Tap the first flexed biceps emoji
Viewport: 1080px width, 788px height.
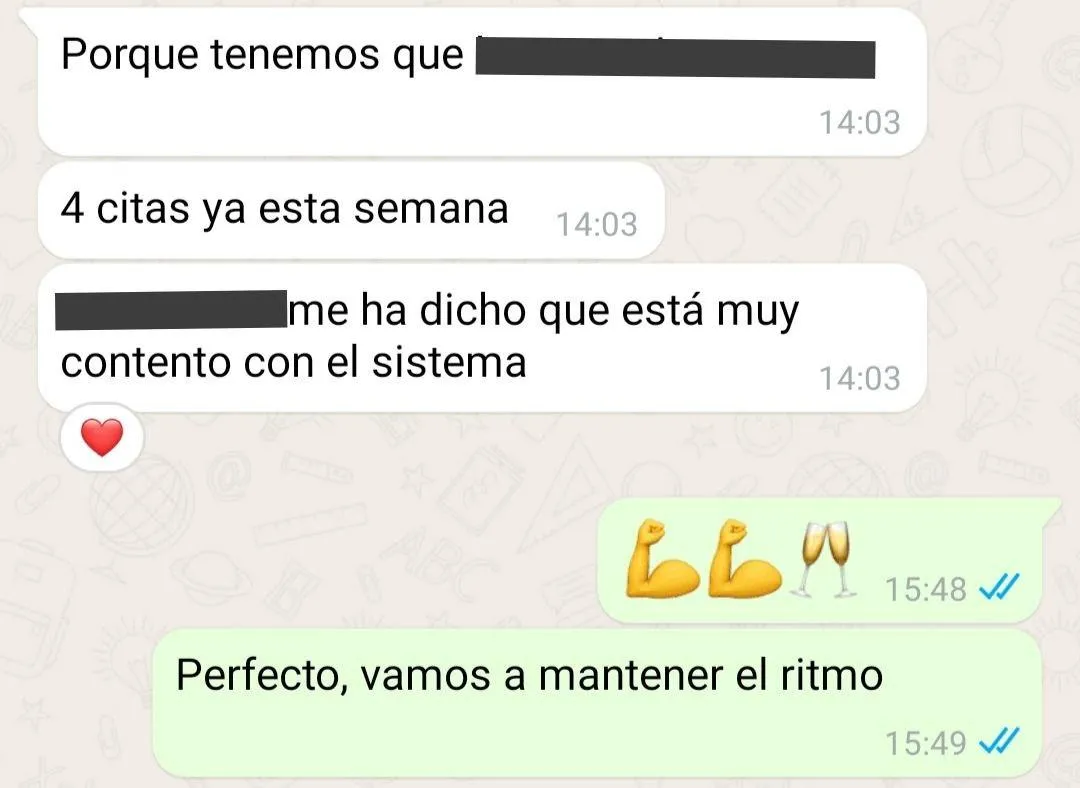pyautogui.click(x=663, y=559)
